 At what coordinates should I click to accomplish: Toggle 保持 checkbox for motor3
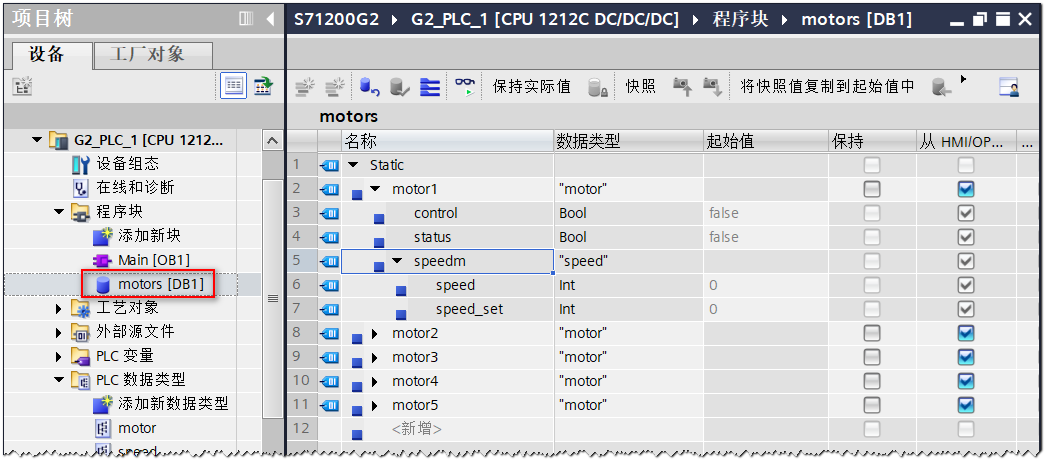[872, 357]
